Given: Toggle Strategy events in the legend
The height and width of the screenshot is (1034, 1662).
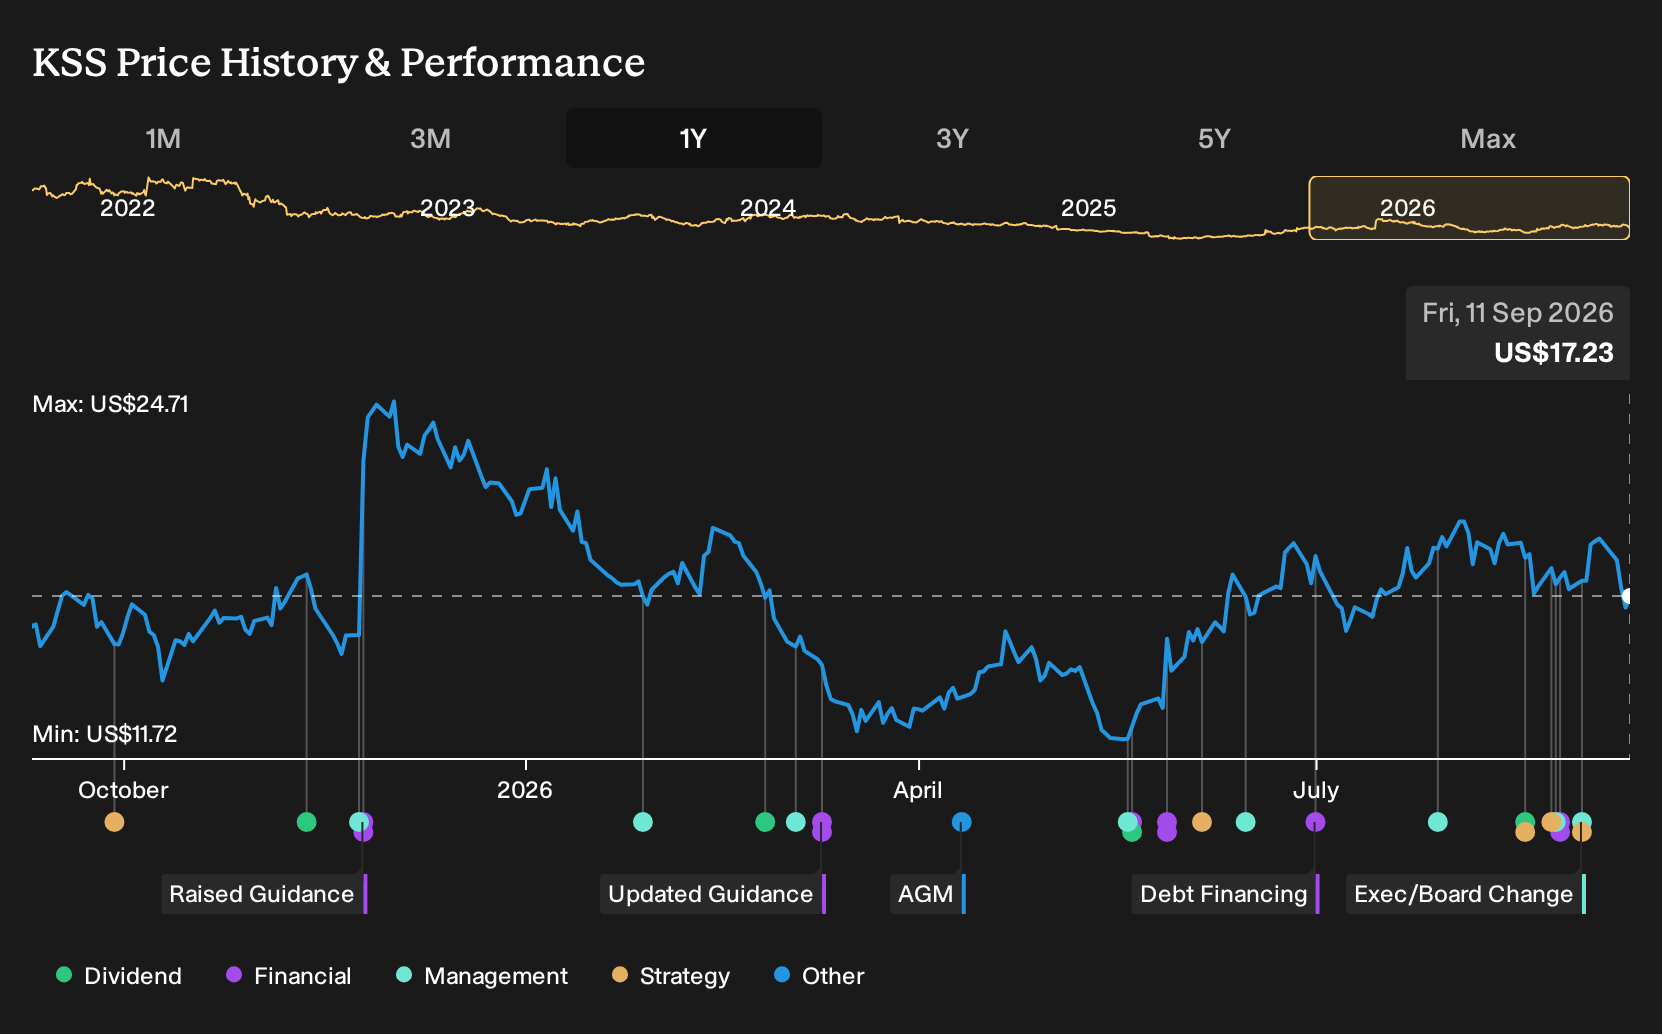Looking at the screenshot, I should (x=671, y=975).
